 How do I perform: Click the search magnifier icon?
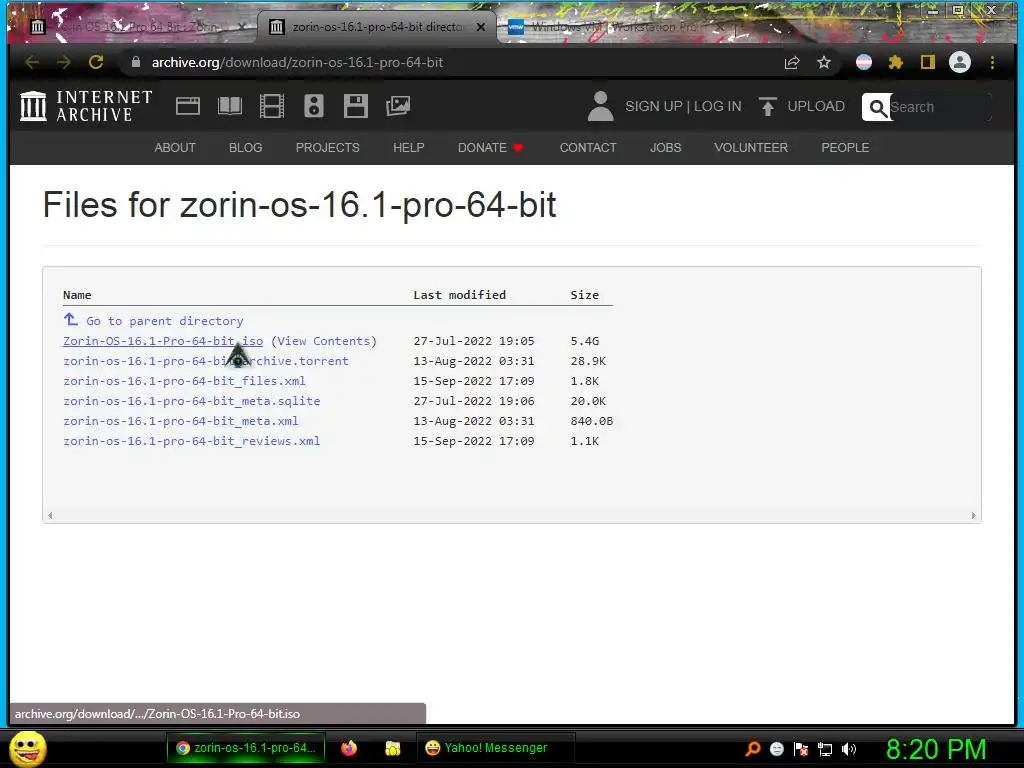click(876, 107)
